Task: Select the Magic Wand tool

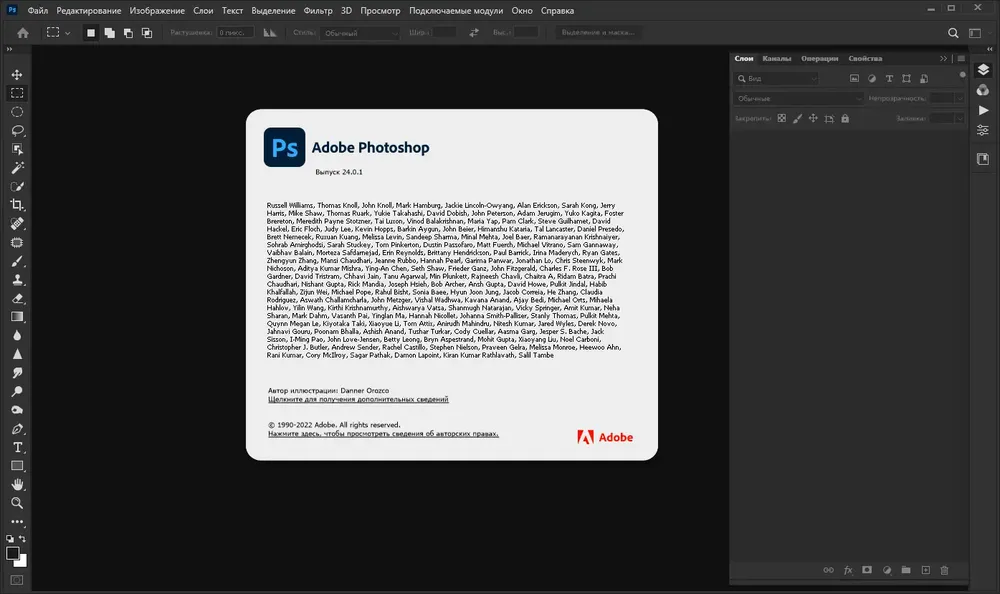Action: click(x=17, y=167)
